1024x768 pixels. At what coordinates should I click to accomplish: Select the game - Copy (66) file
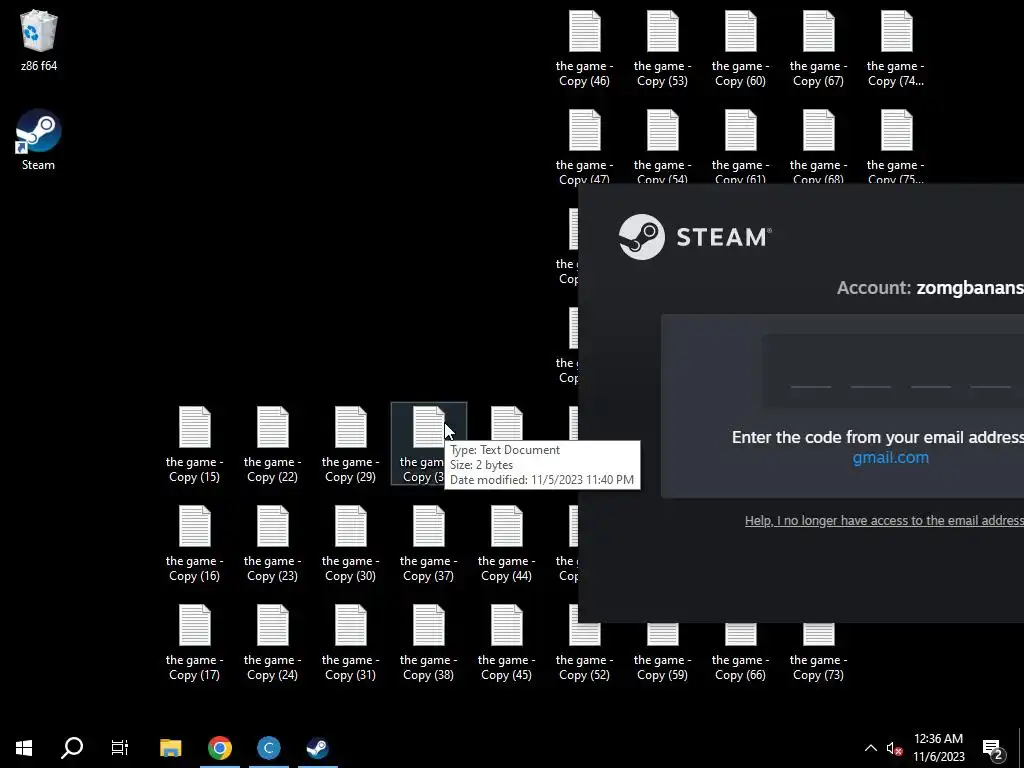pos(740,653)
